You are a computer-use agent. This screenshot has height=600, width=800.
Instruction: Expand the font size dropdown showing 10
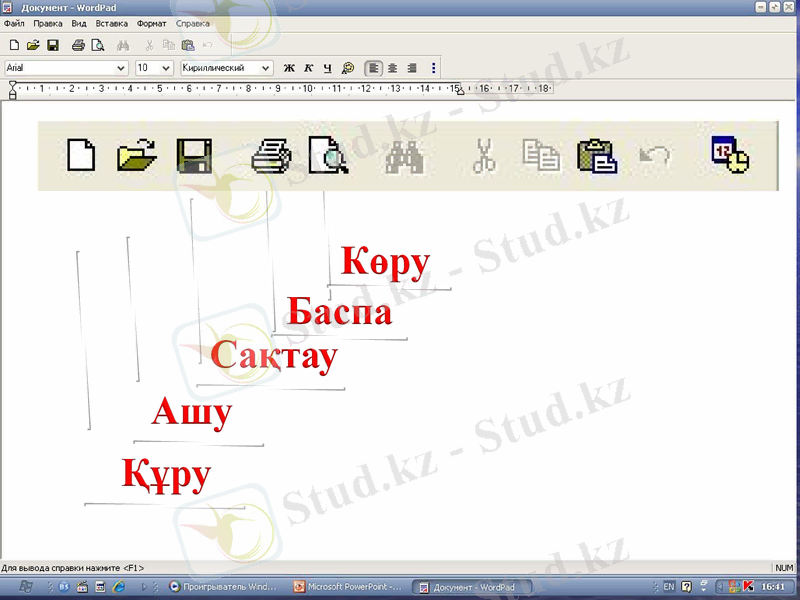click(166, 68)
